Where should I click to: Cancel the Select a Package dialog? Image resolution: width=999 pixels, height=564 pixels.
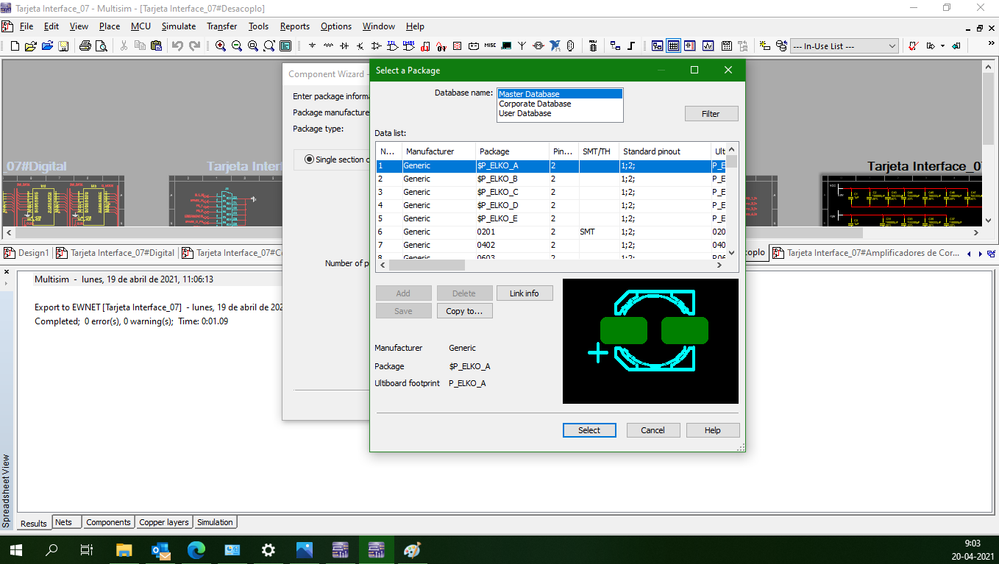coord(653,430)
